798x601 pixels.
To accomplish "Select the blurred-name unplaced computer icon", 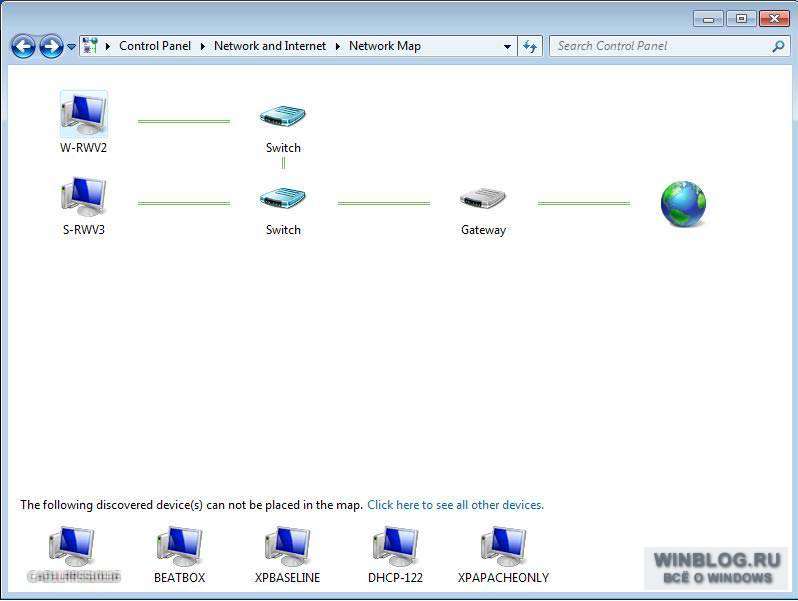I will (72, 547).
